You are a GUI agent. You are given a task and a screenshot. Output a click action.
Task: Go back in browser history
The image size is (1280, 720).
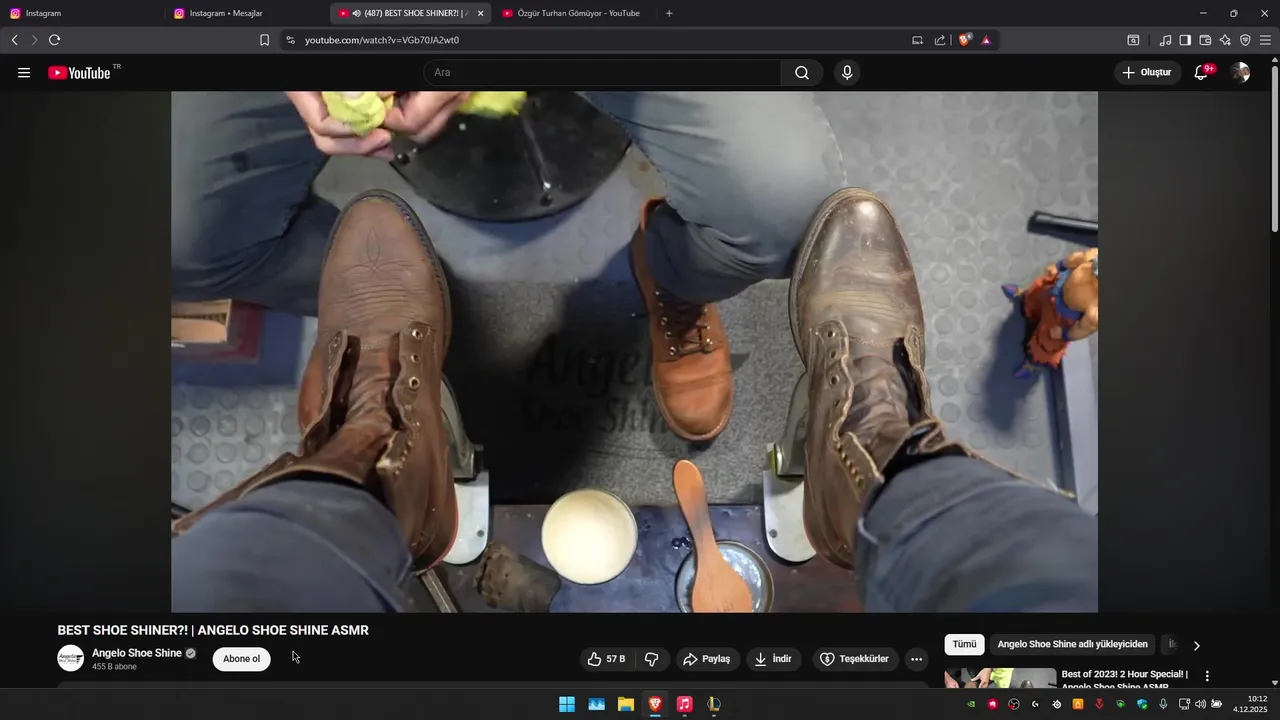[14, 40]
